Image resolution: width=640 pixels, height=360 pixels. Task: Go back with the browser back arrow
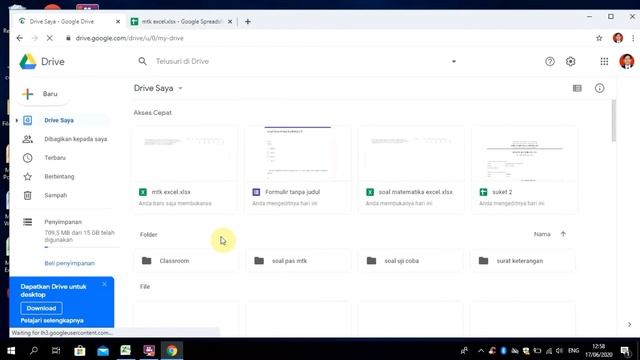click(x=20, y=38)
